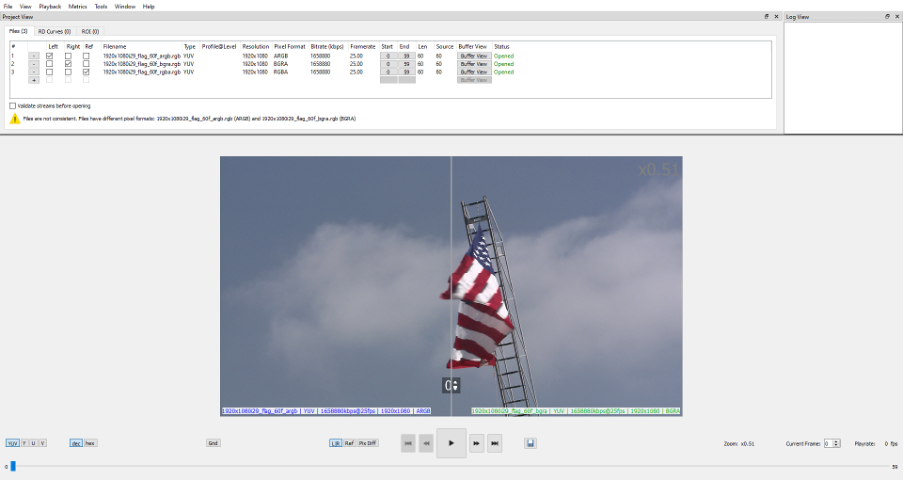Image resolution: width=904 pixels, height=480 pixels.
Task: Click the blue left stream info label
Action: (326, 411)
